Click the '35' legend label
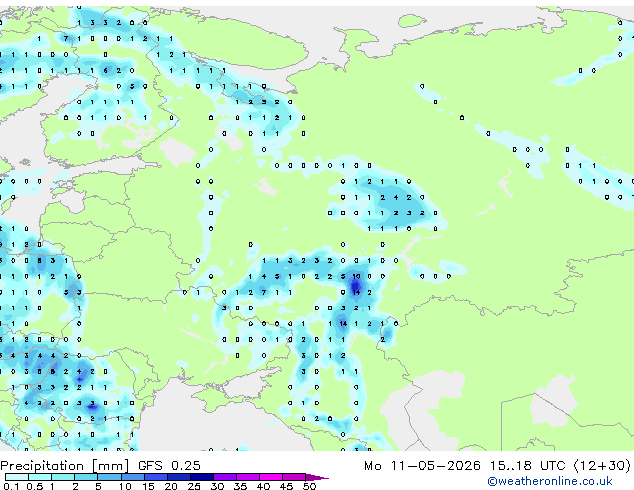 coord(240,486)
